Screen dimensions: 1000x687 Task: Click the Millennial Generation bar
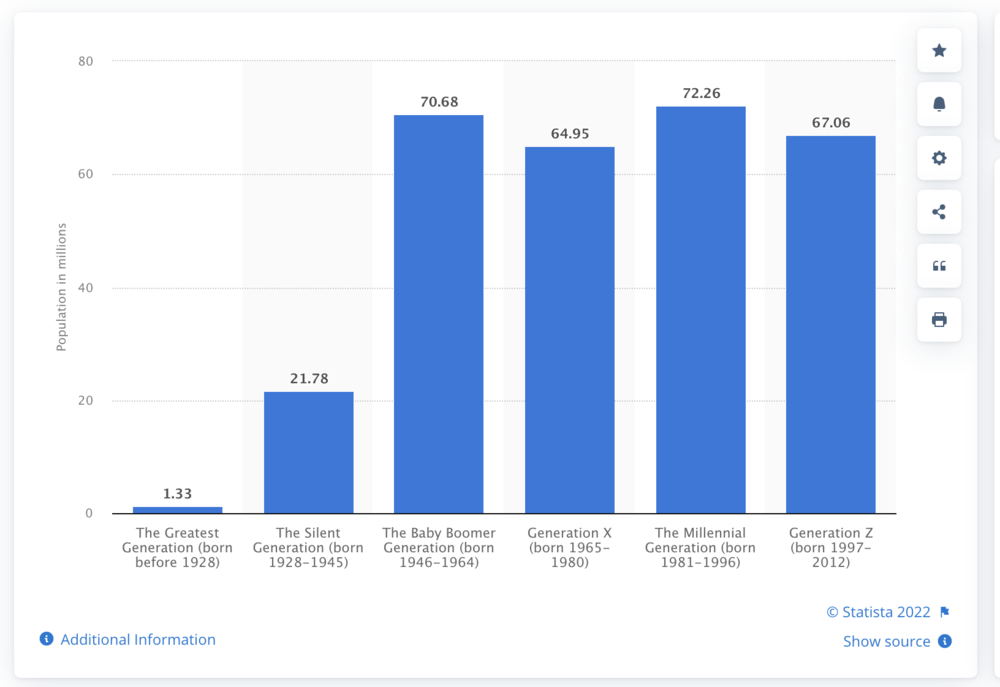(700, 310)
